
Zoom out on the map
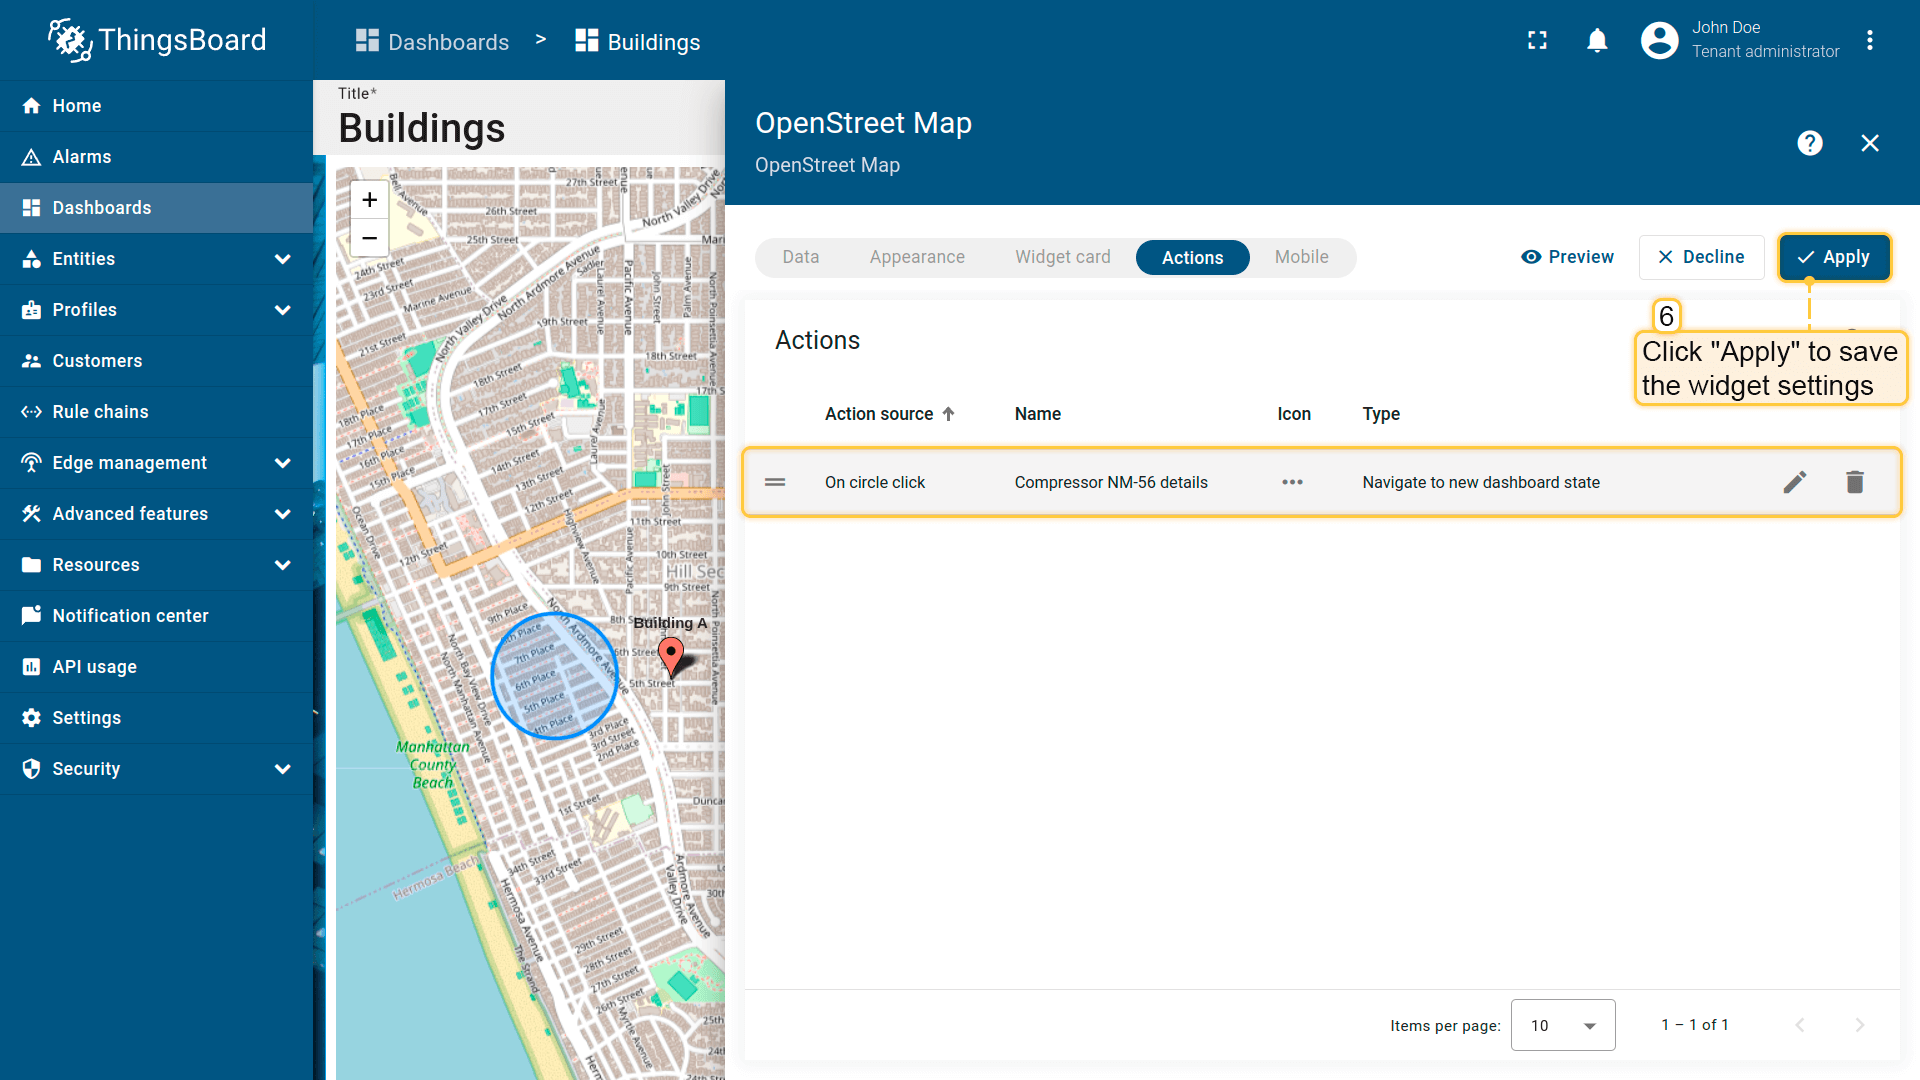tap(369, 238)
